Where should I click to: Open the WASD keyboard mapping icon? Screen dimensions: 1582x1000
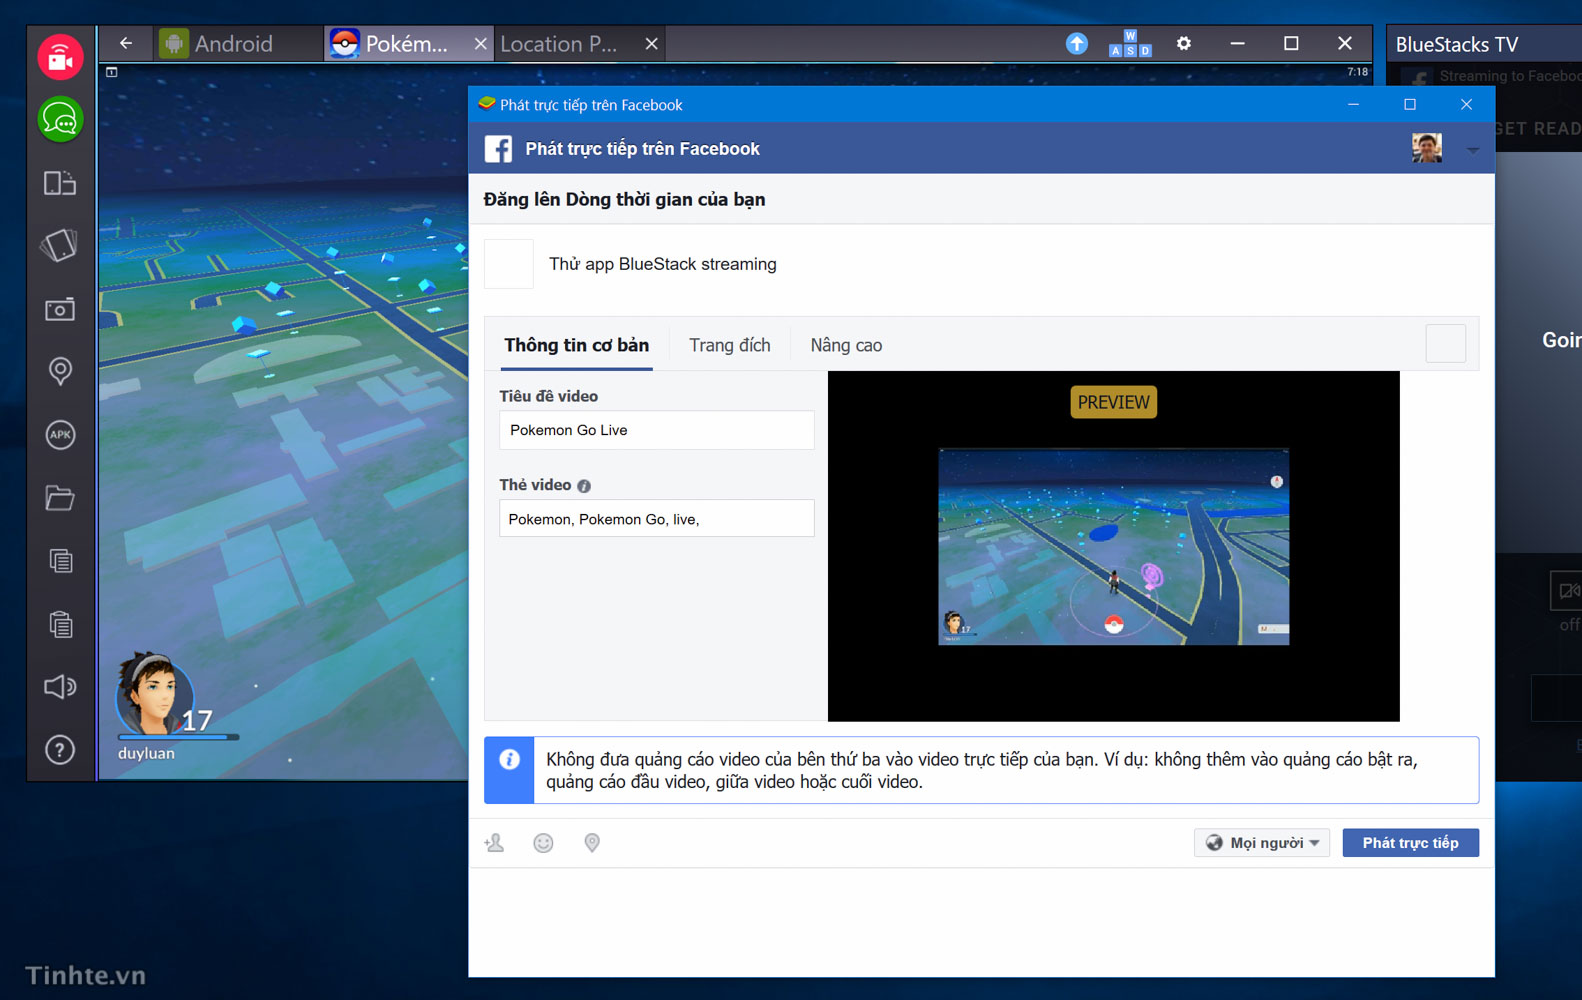click(x=1130, y=44)
